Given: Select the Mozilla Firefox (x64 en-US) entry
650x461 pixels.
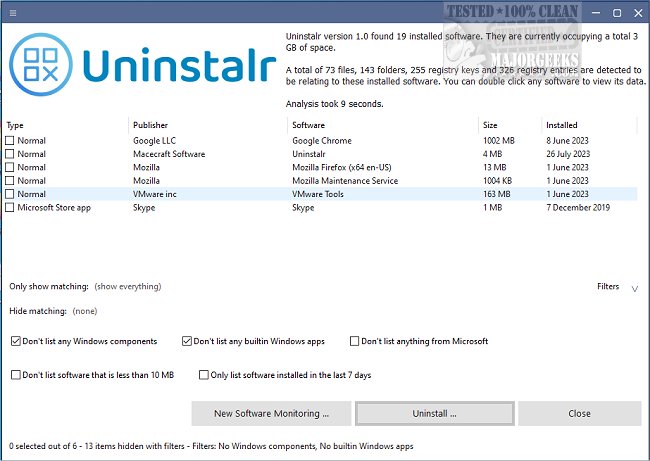Looking at the screenshot, I should tap(342, 167).
